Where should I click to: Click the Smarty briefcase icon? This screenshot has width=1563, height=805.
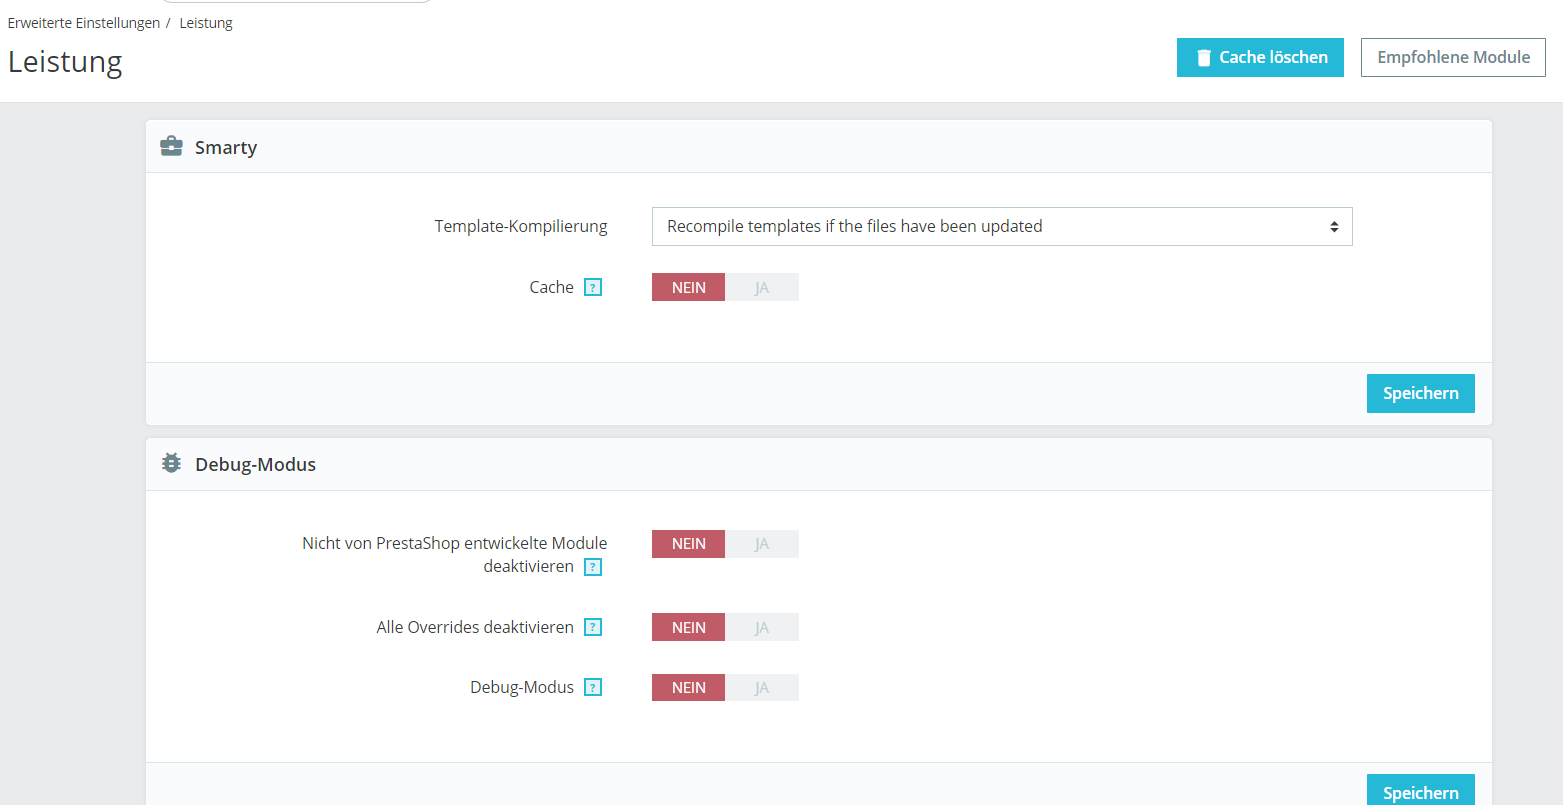pos(172,147)
